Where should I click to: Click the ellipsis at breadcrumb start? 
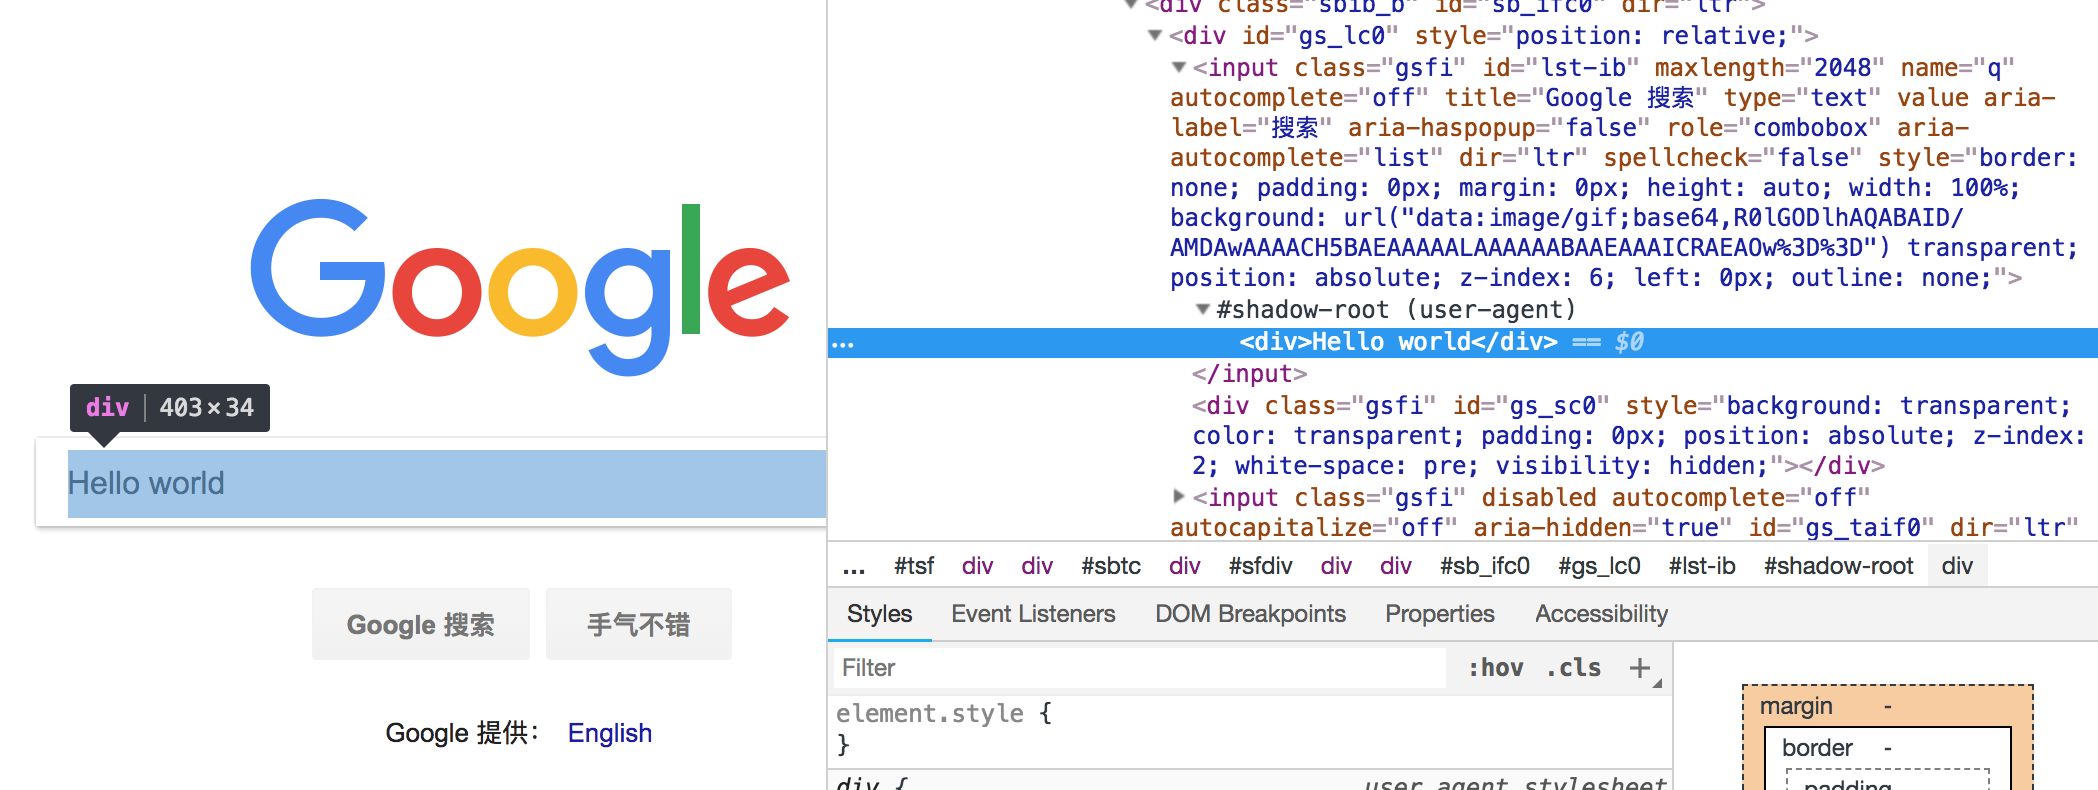(853, 567)
